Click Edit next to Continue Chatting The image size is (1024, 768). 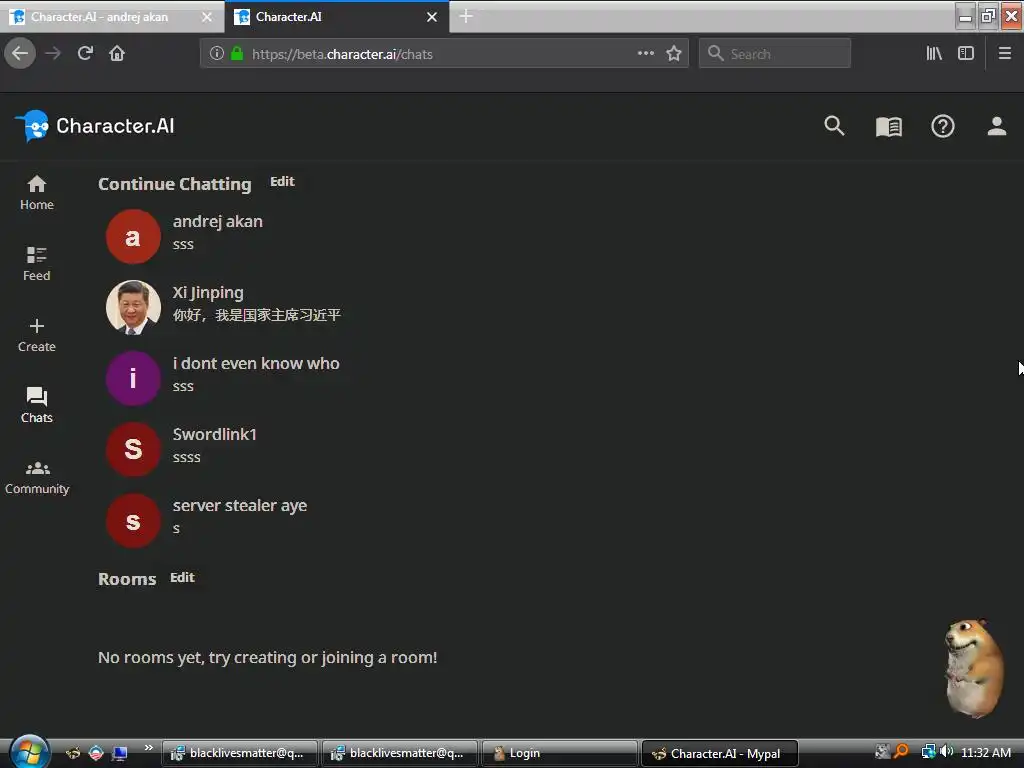pos(282,182)
